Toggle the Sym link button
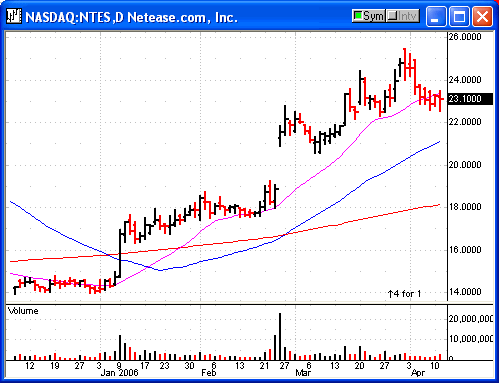Viewport: 499px width, 383px height. 368,16
